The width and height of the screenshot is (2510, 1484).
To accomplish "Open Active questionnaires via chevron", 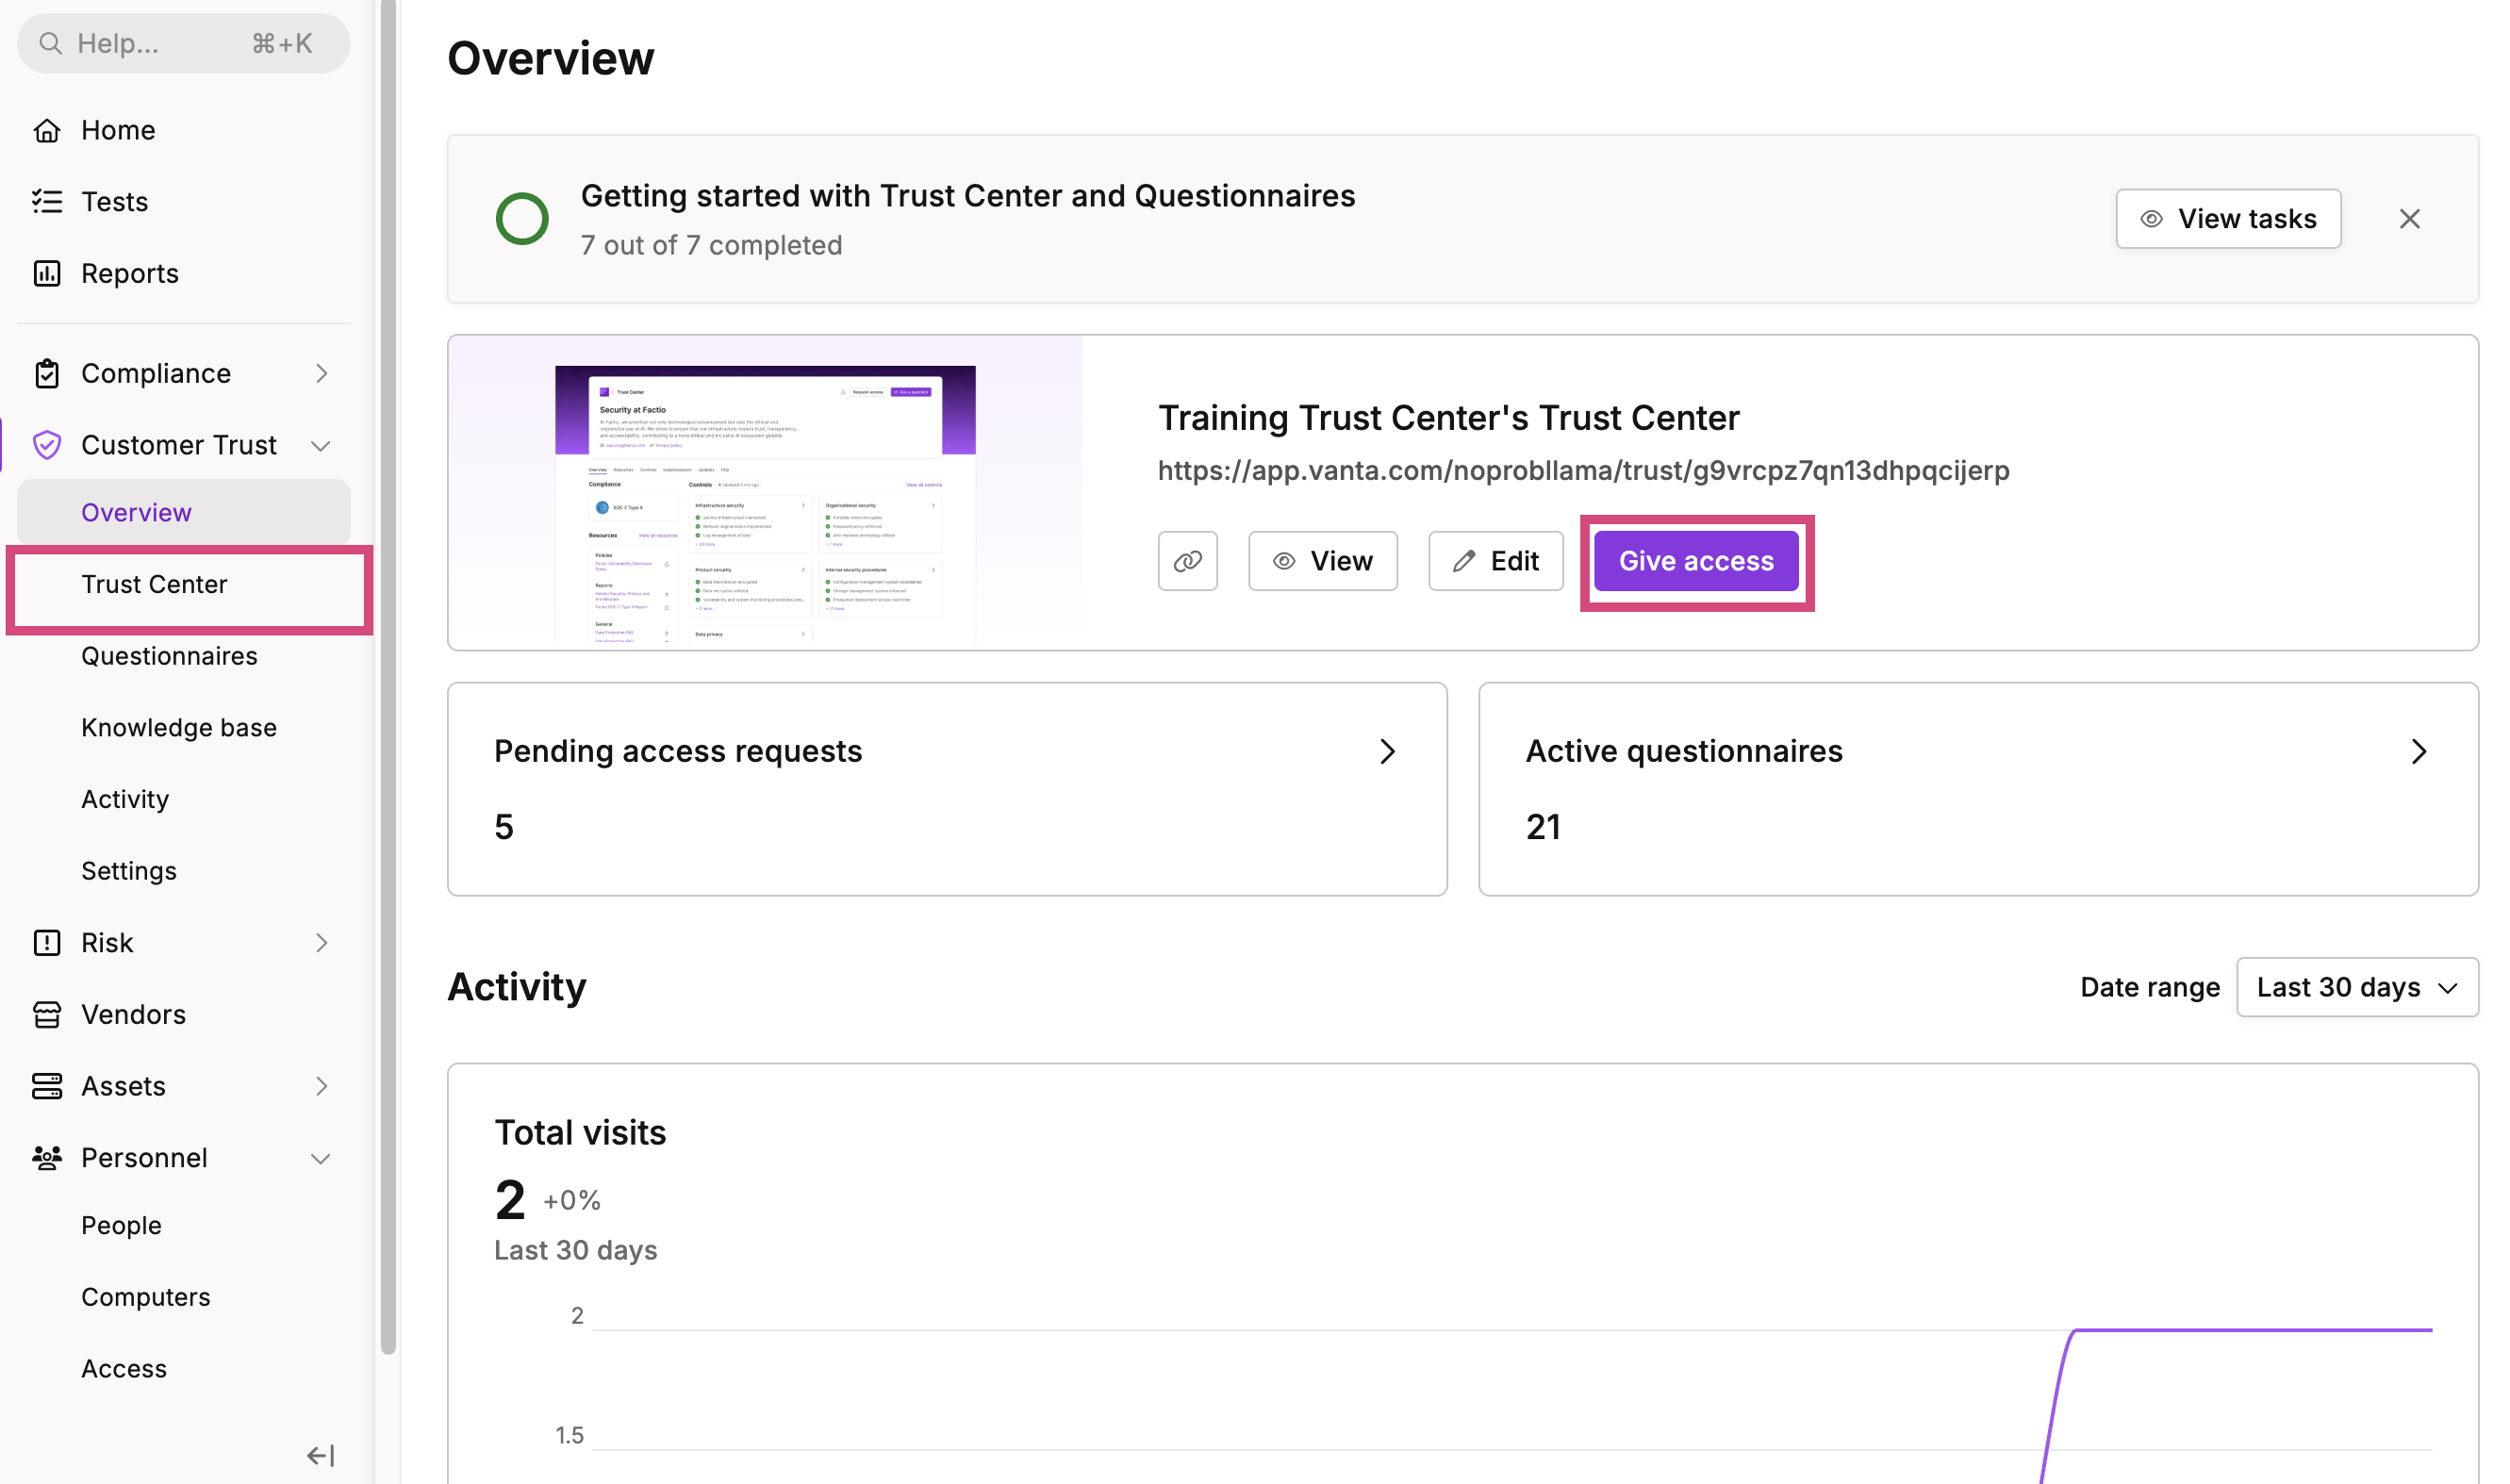I will tap(2418, 752).
